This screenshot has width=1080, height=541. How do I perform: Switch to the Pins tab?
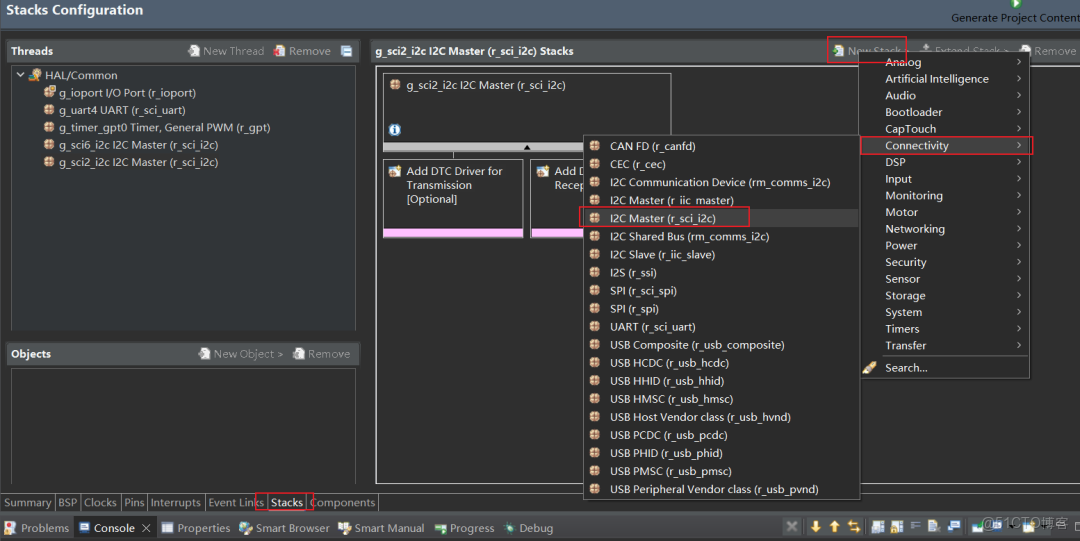click(134, 502)
